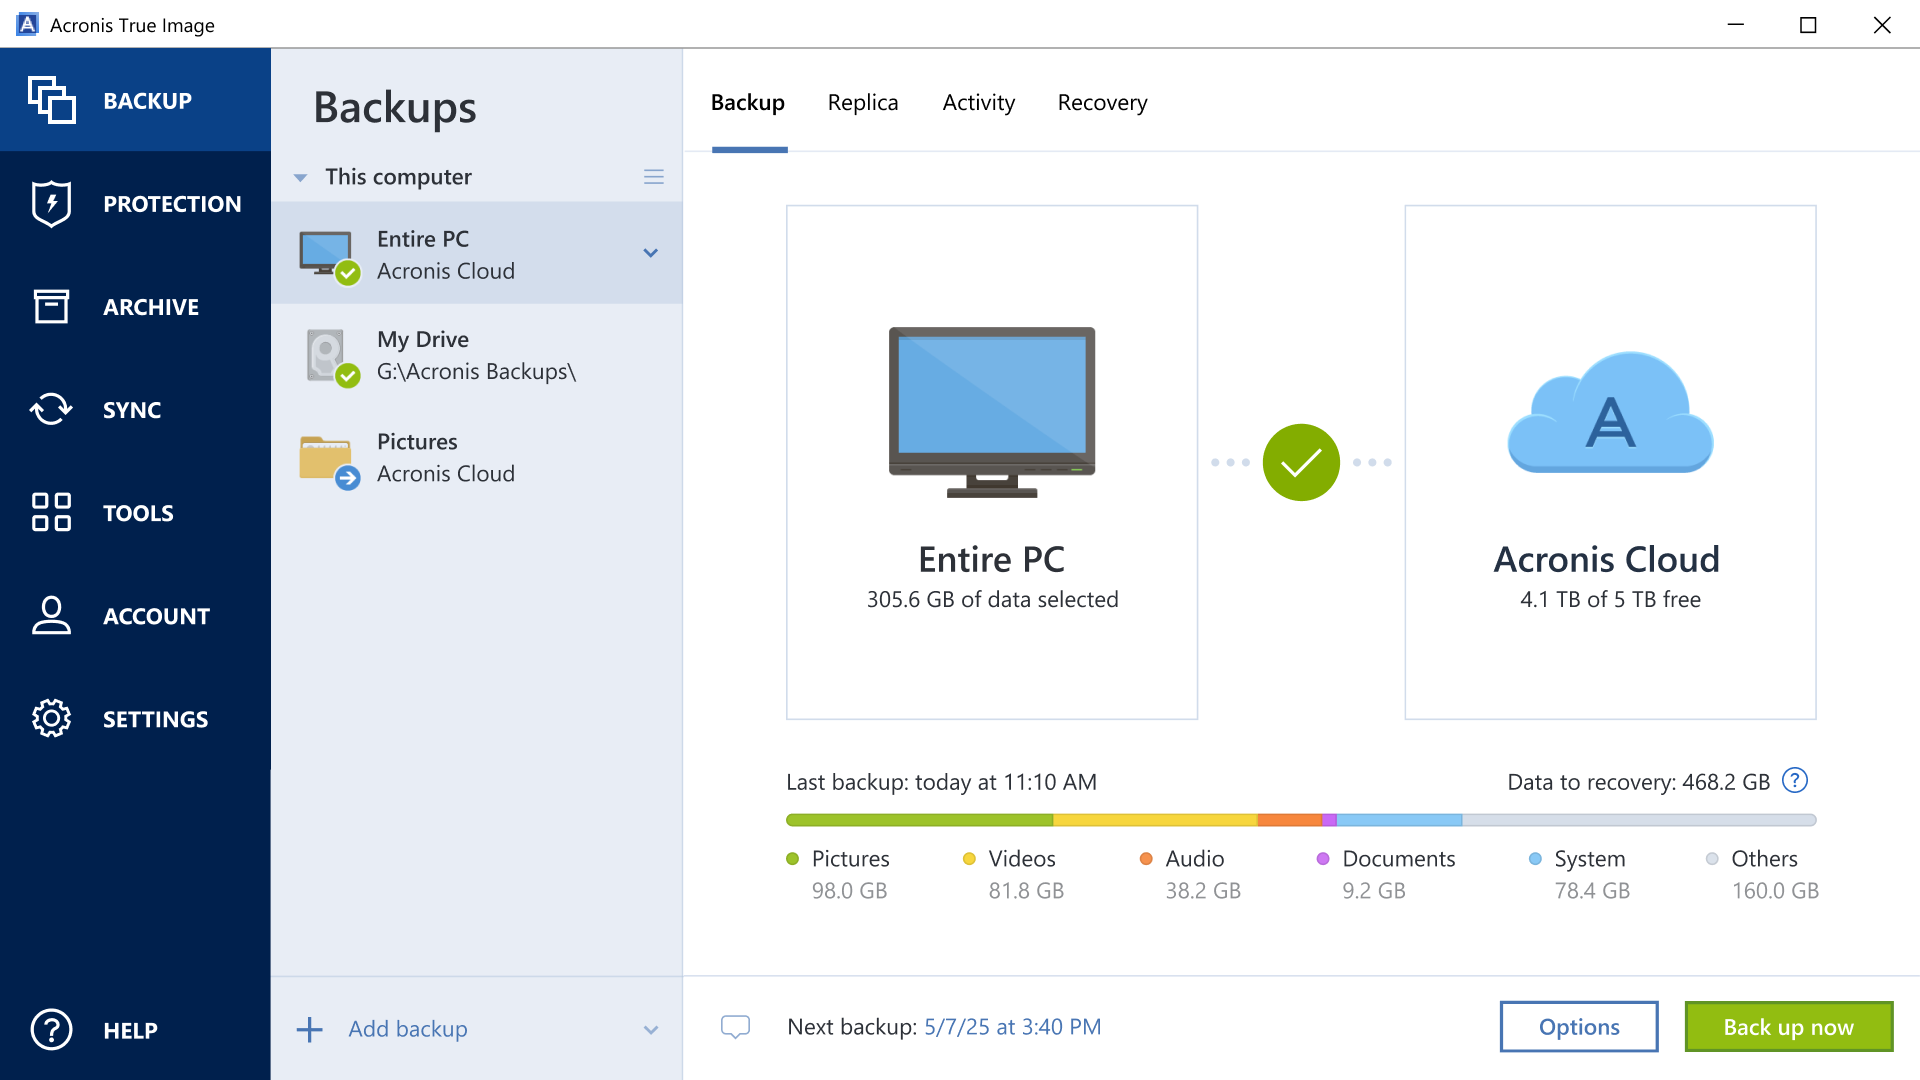Viewport: 1920px width, 1080px height.
Task: Open the Archive section
Action: tap(51, 306)
